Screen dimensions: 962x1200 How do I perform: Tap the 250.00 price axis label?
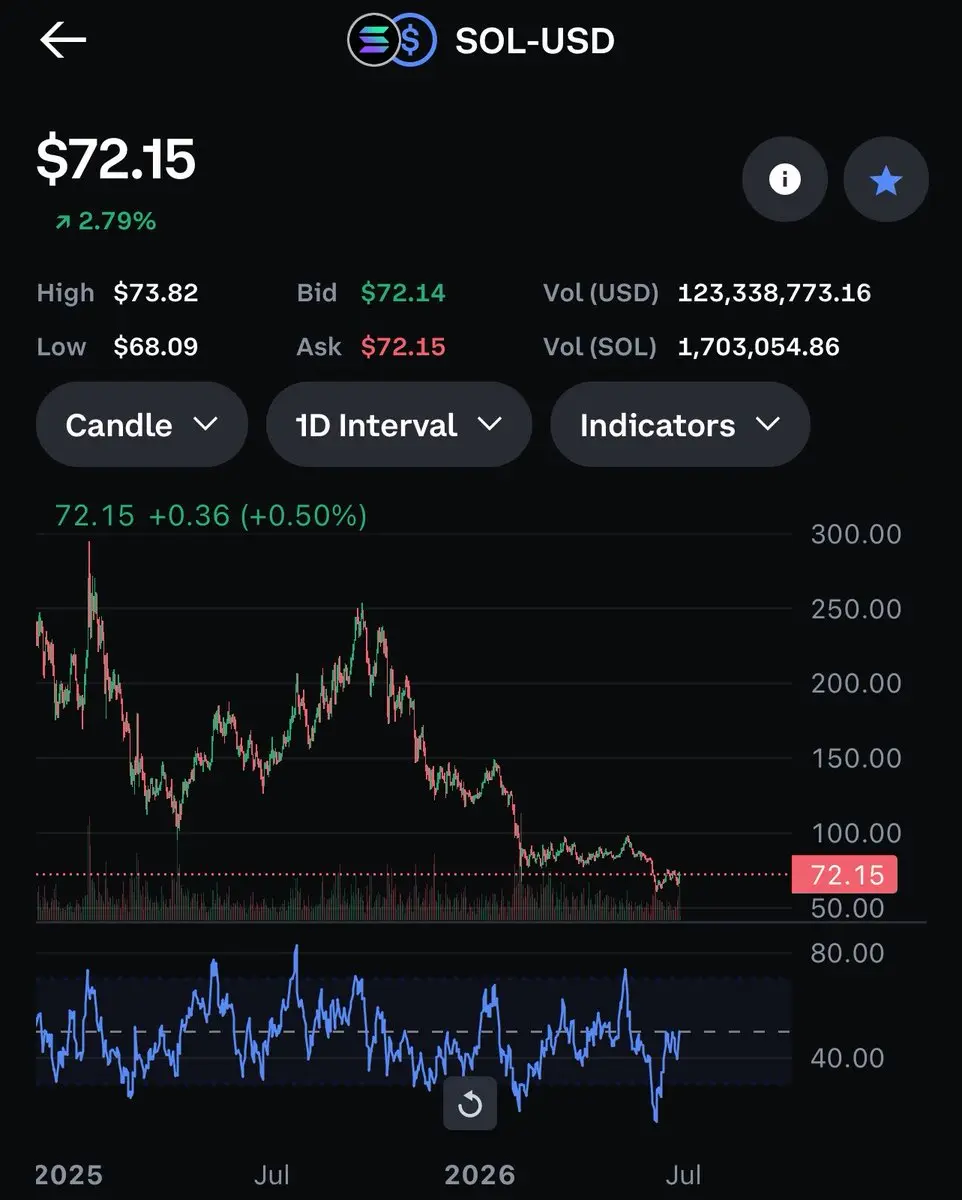tap(856, 609)
